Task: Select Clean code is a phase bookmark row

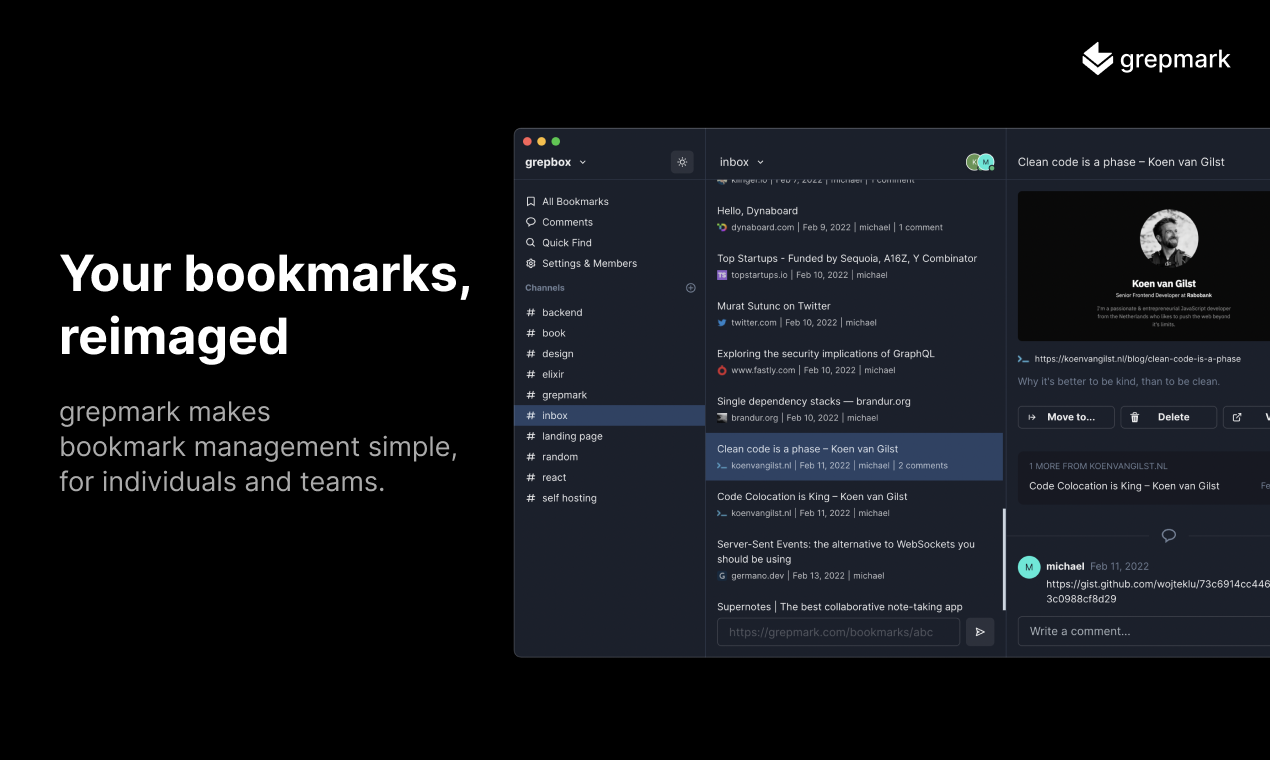Action: click(x=854, y=457)
